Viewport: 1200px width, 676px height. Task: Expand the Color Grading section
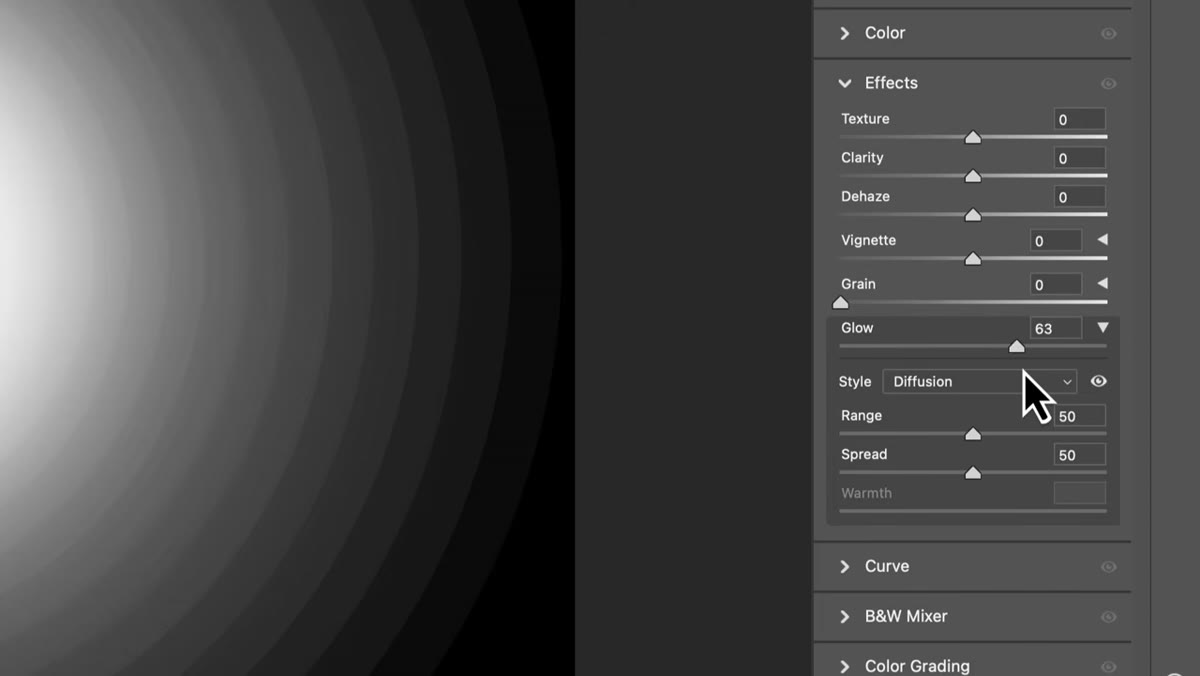[x=845, y=666]
